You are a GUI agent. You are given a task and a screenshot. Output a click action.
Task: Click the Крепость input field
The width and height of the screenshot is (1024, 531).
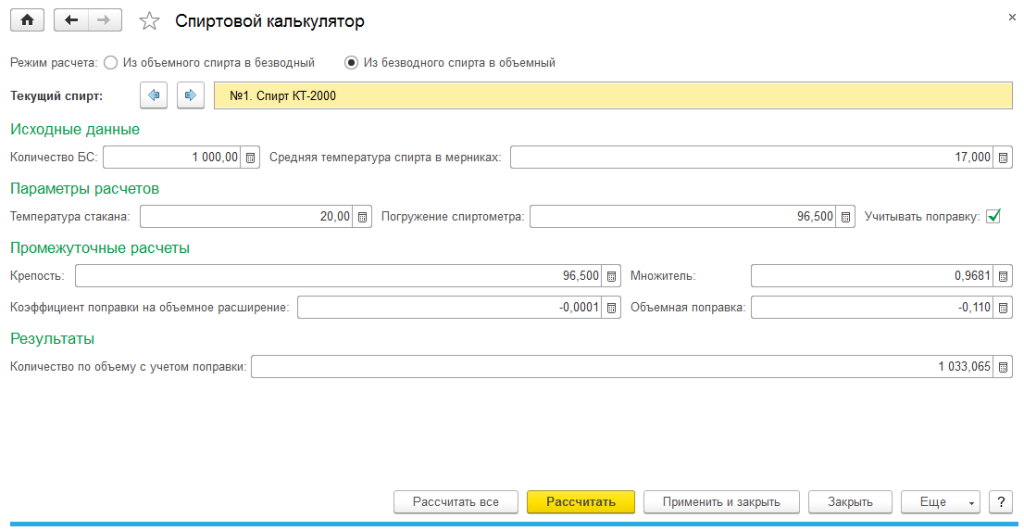point(340,276)
